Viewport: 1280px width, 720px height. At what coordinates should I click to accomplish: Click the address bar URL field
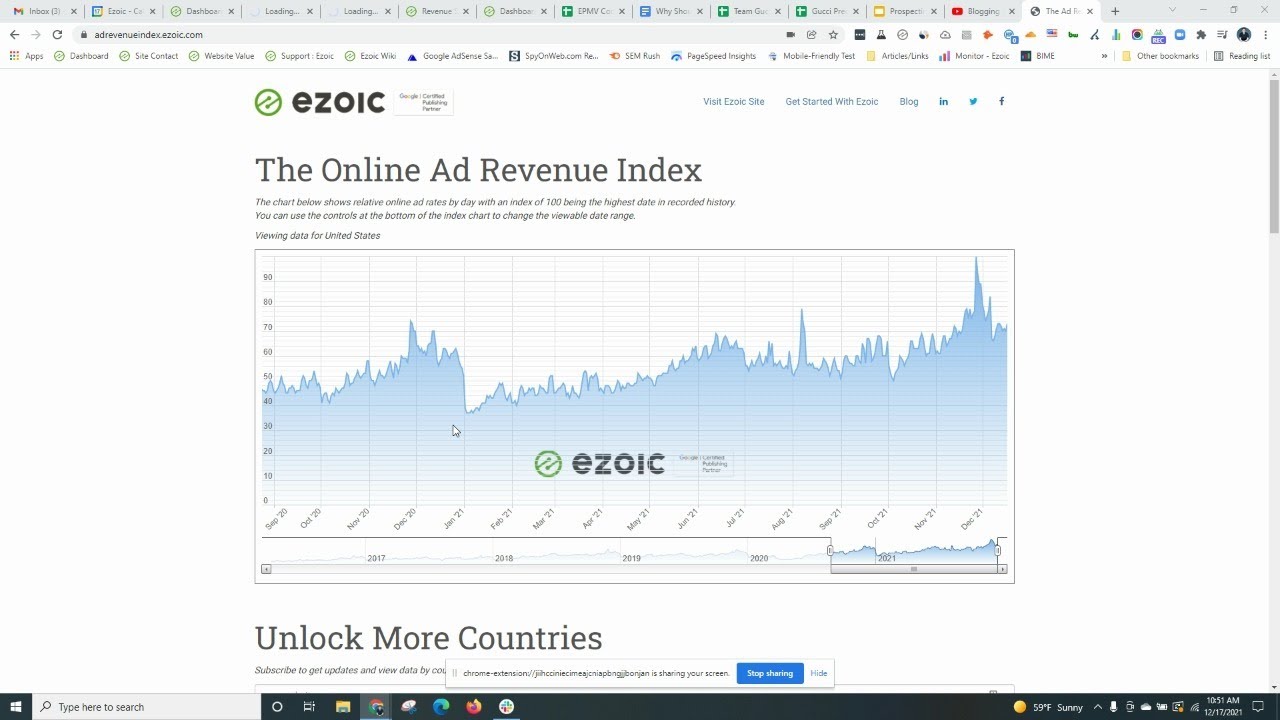point(430,34)
